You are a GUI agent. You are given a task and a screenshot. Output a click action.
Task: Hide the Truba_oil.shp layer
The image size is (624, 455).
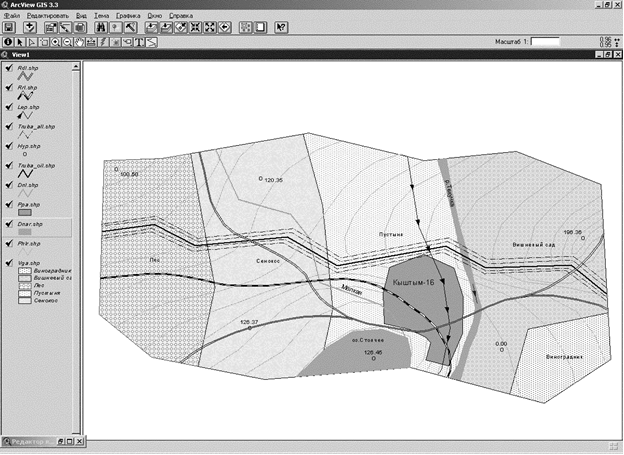(8, 165)
